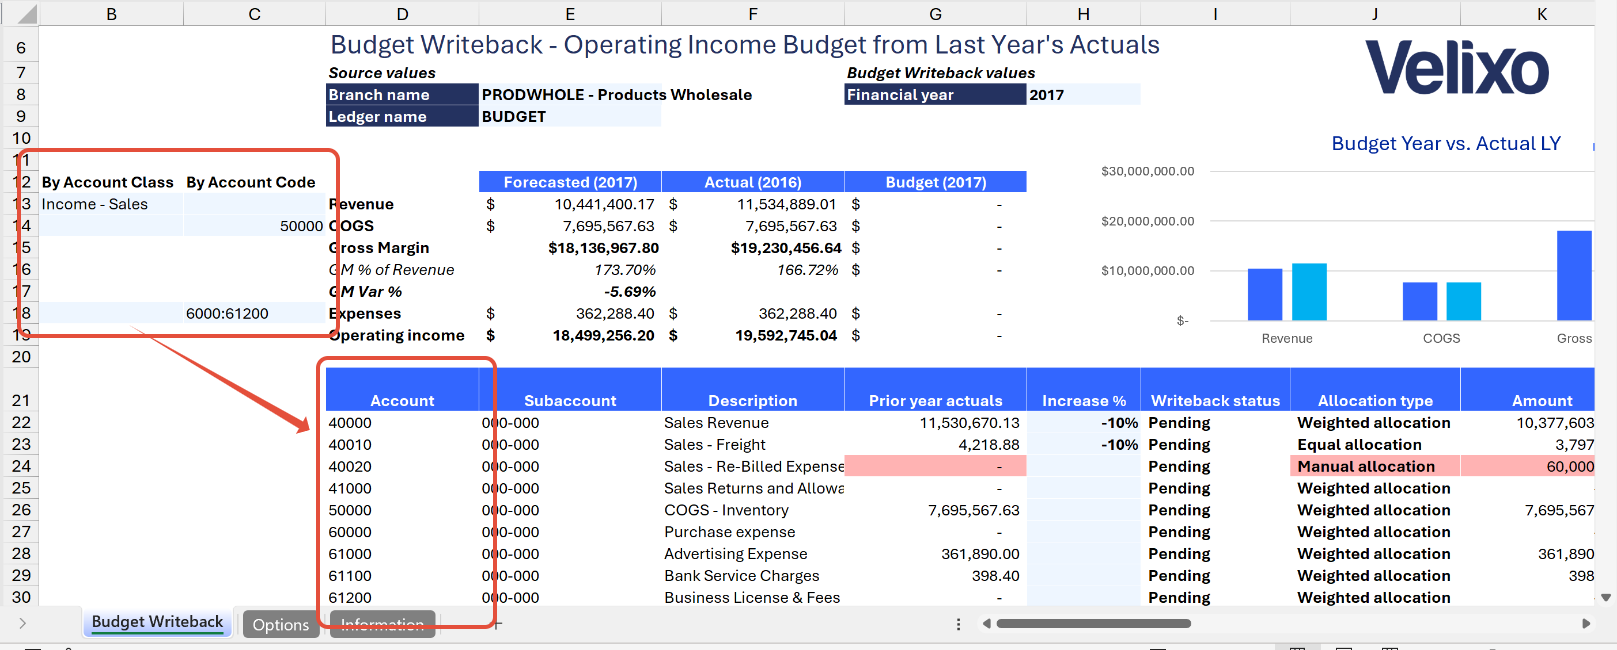The width and height of the screenshot is (1617, 650).
Task: Select row 22 header
Action: pyautogui.click(x=21, y=422)
